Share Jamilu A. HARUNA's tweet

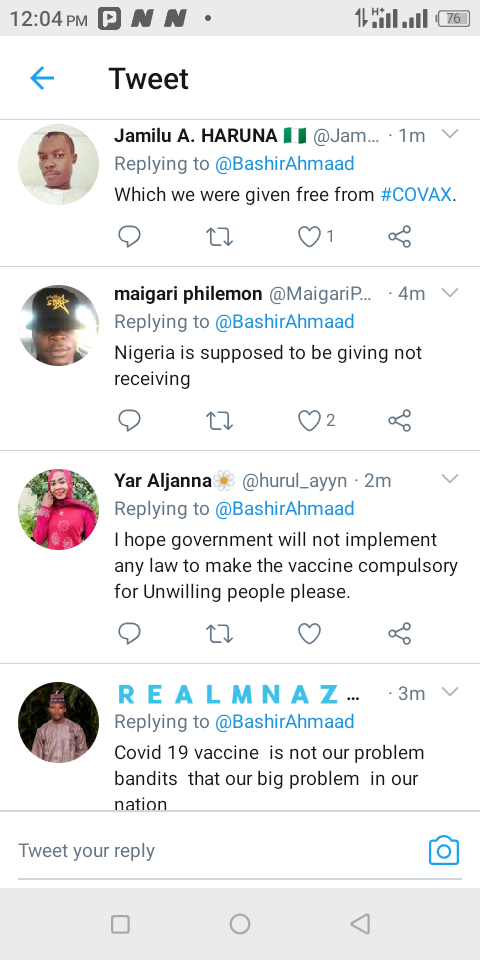click(400, 236)
